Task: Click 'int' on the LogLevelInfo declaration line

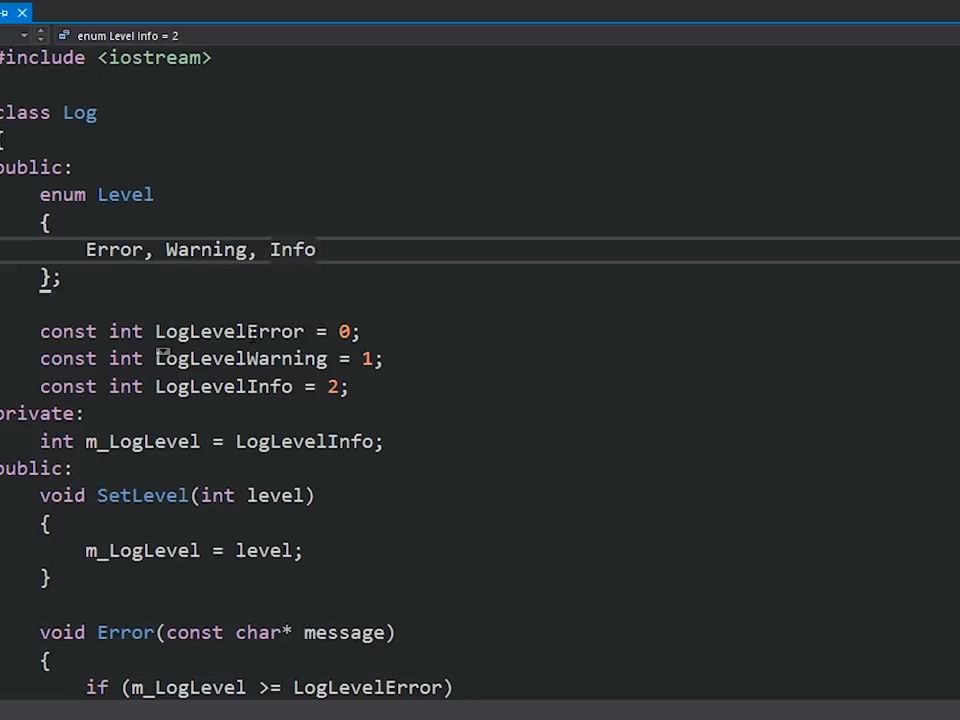Action: pos(126,387)
